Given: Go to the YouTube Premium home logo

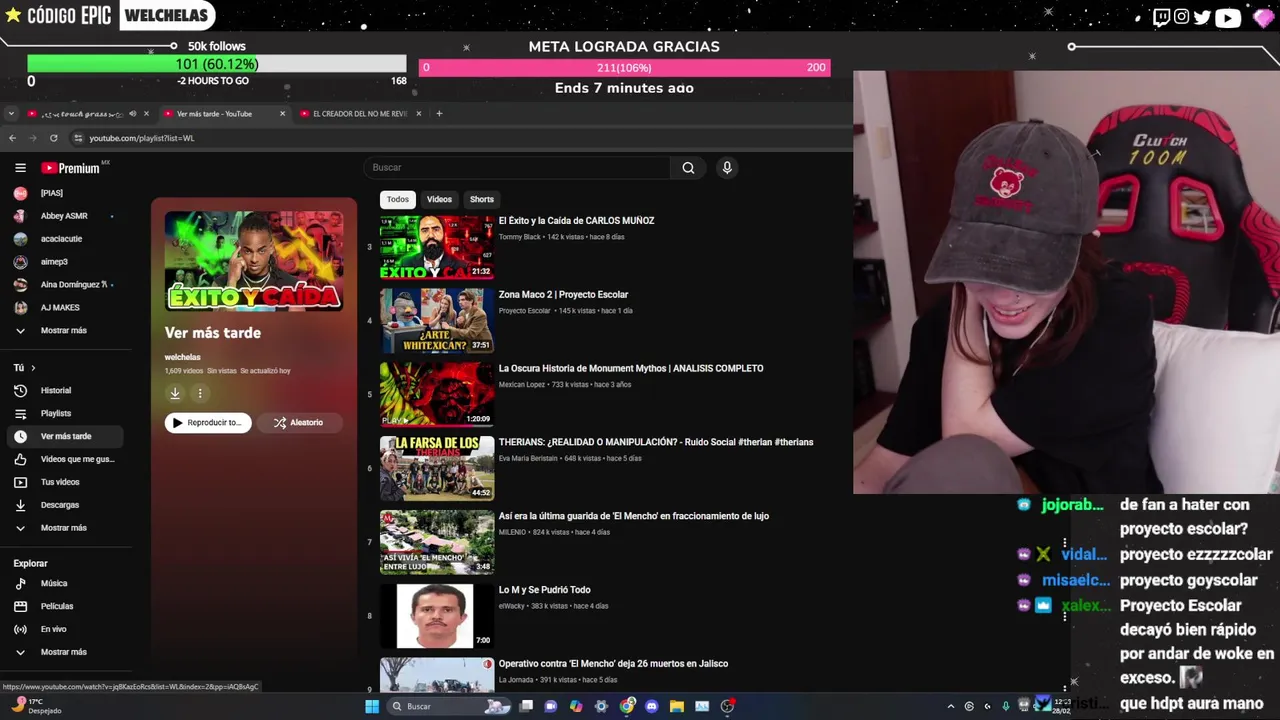Looking at the screenshot, I should click(x=70, y=168).
